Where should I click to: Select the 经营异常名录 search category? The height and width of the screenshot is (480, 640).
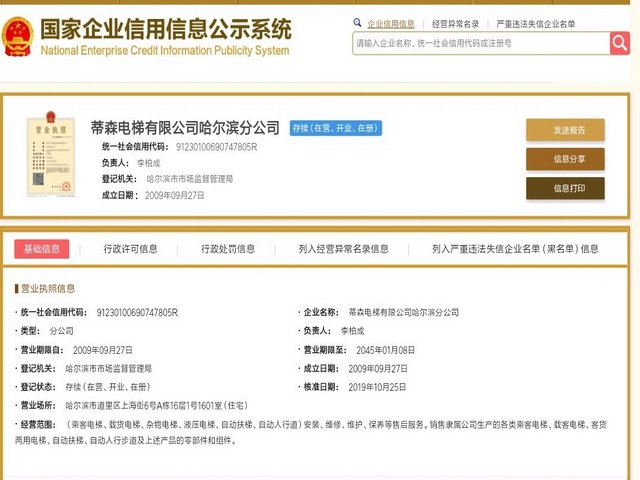pyautogui.click(x=455, y=24)
